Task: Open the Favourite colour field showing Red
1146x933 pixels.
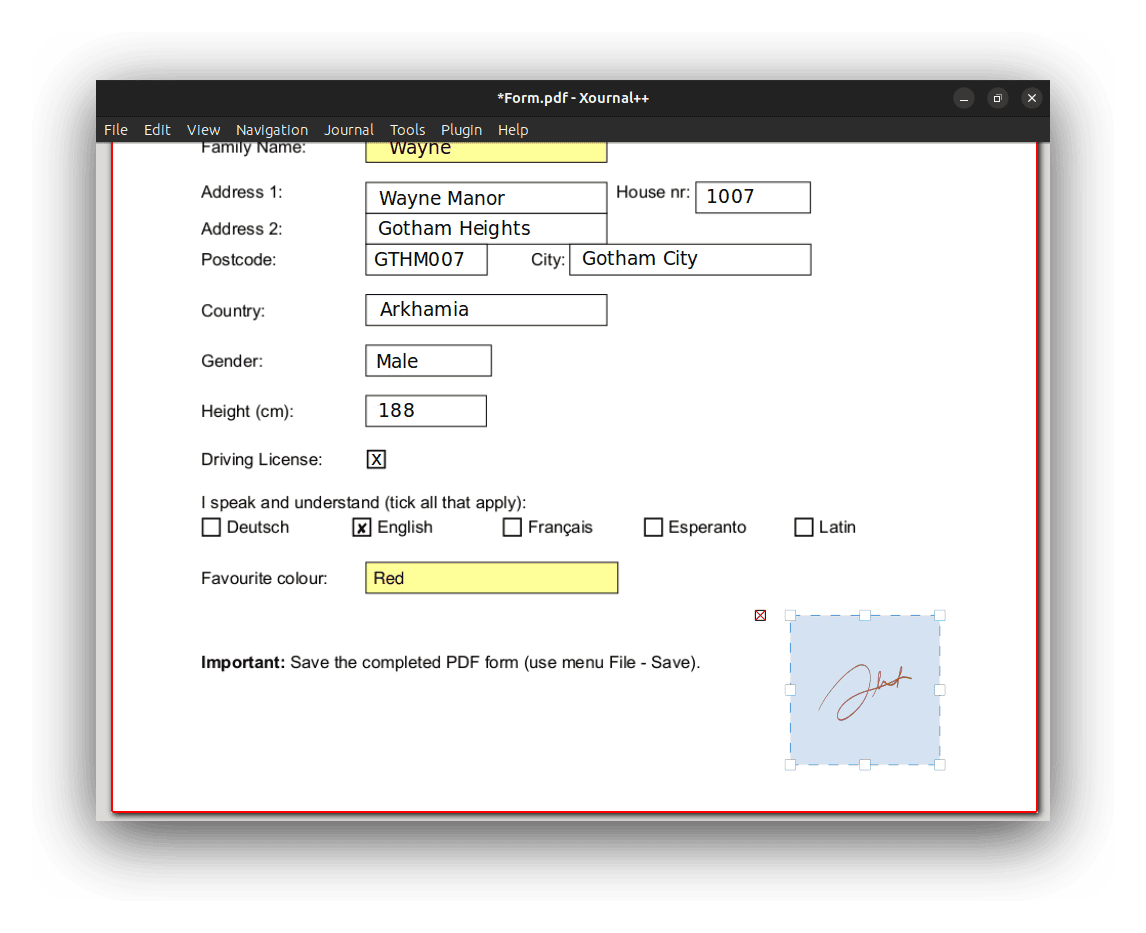Action: coord(491,578)
